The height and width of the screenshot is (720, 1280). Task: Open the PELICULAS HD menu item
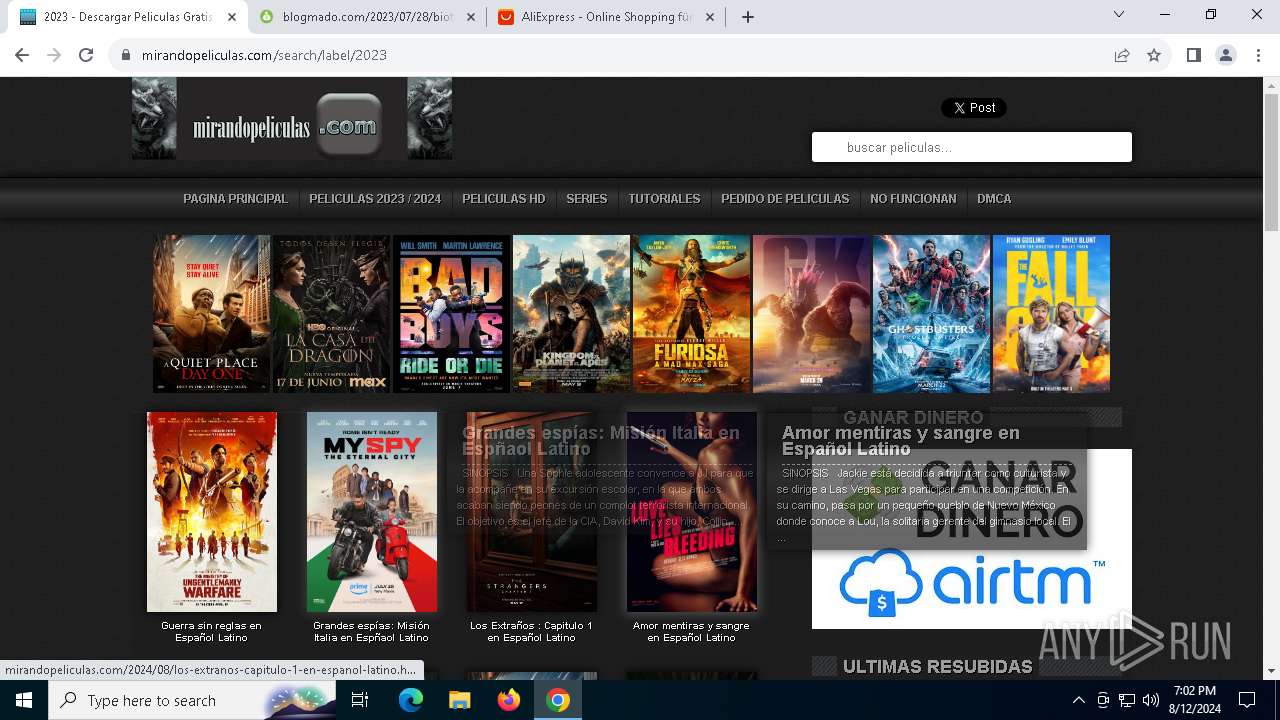pyautogui.click(x=504, y=199)
